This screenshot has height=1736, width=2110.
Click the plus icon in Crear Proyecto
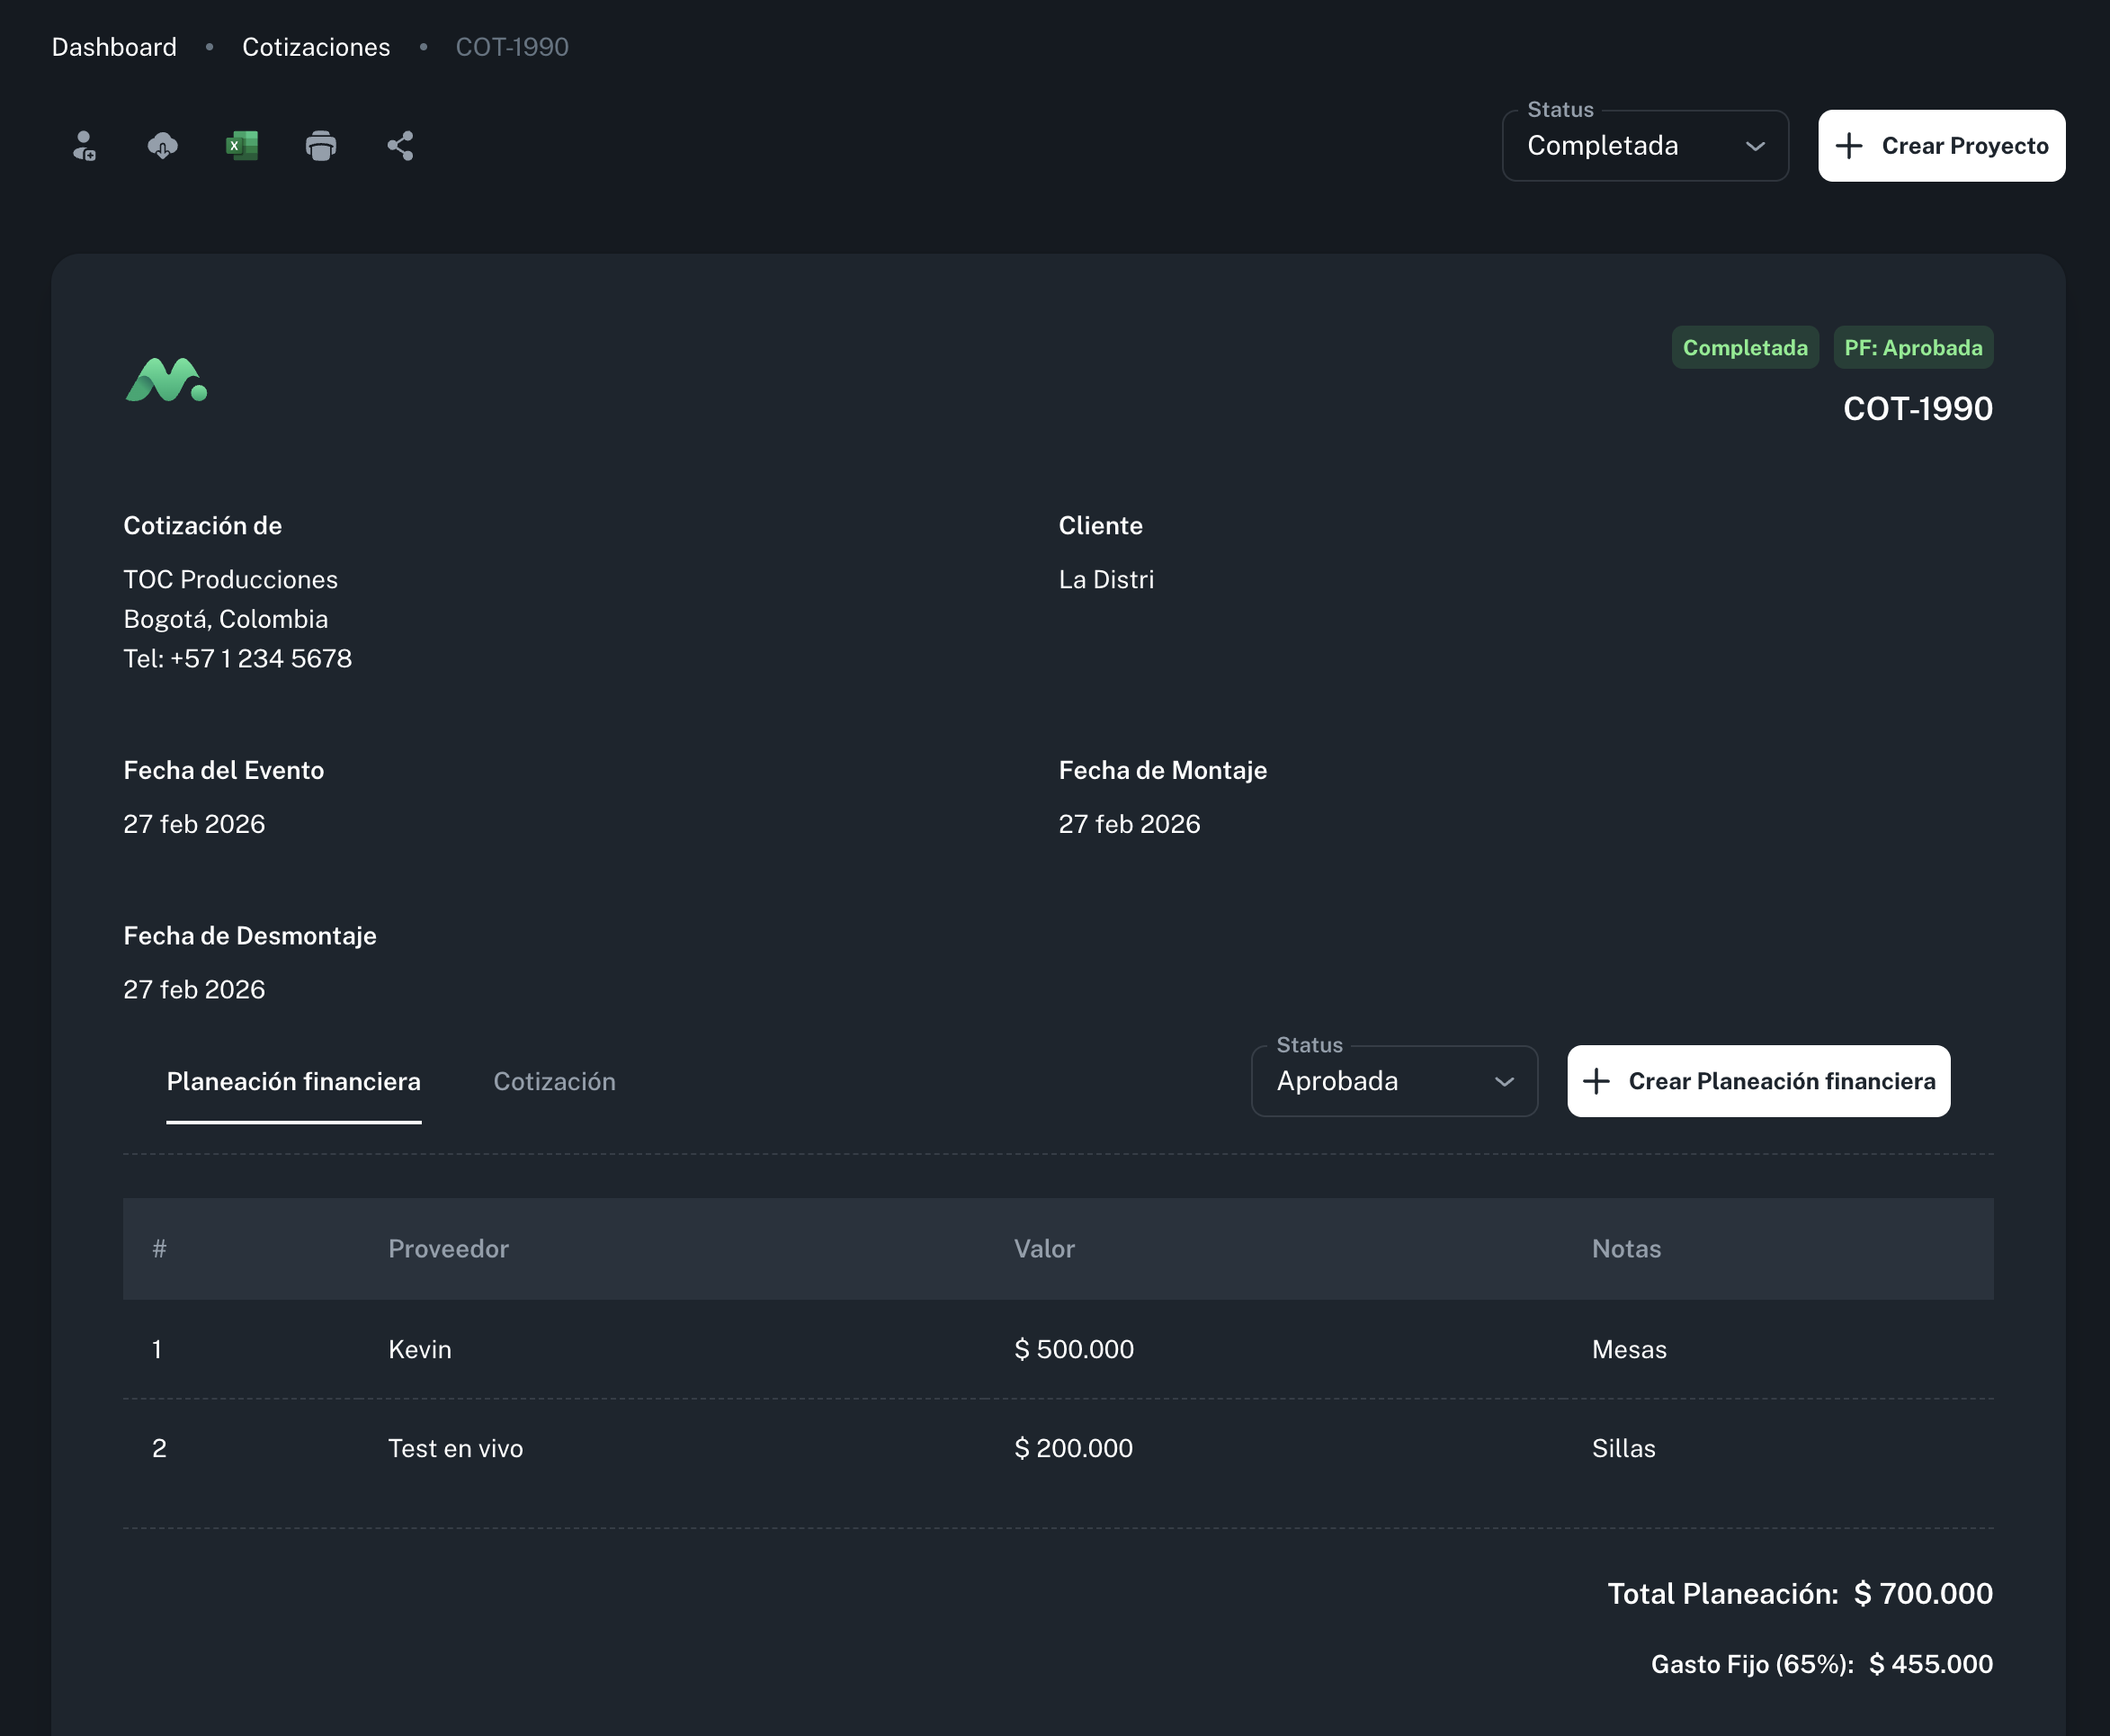1849,146
